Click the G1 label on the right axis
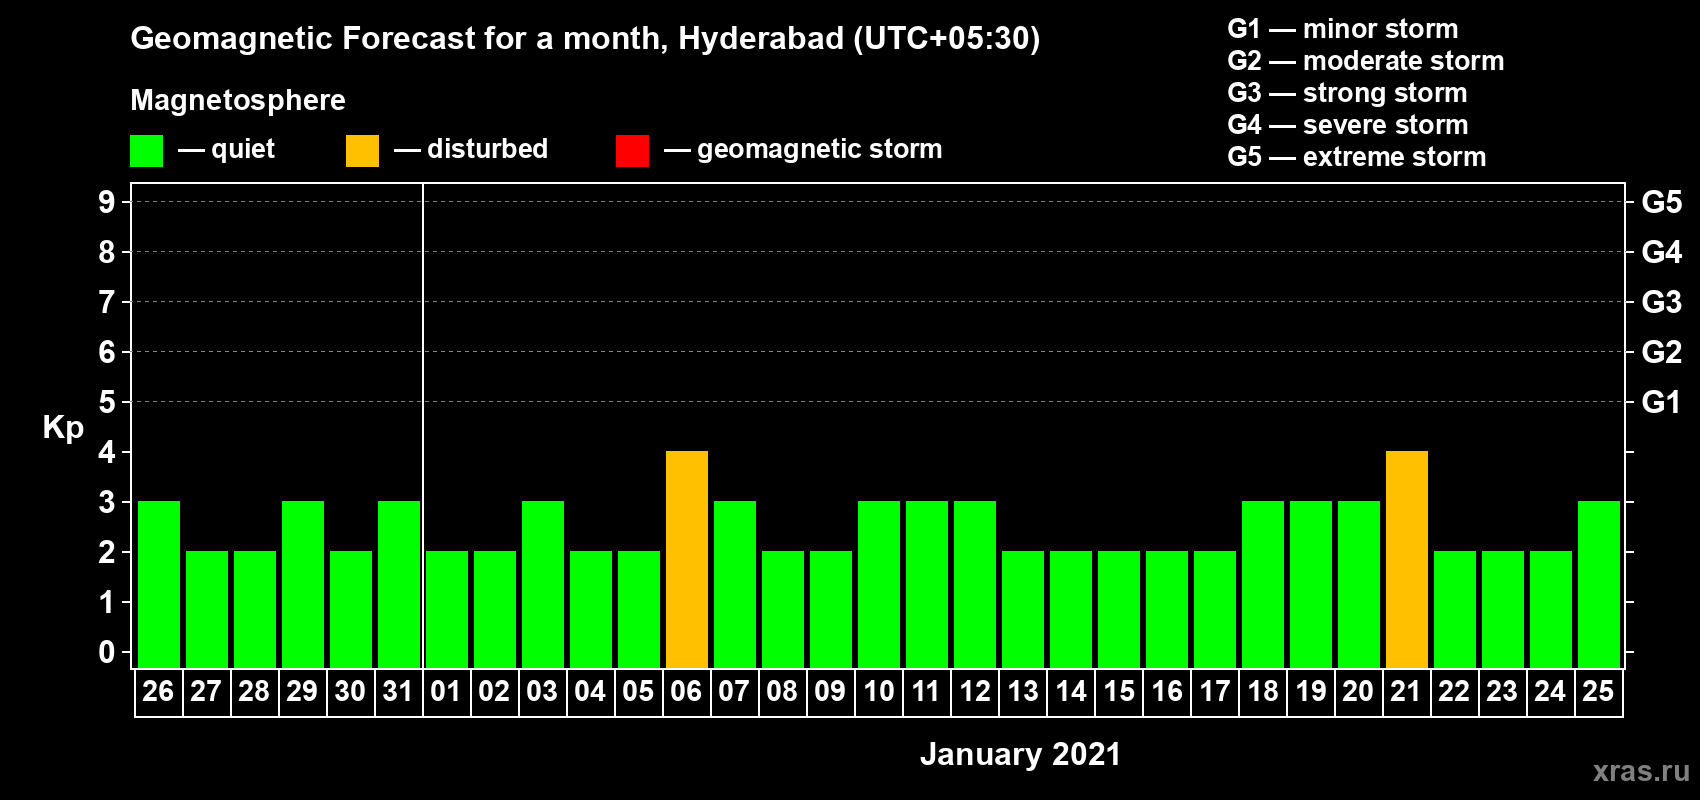The height and width of the screenshot is (800, 1700). pos(1661,402)
